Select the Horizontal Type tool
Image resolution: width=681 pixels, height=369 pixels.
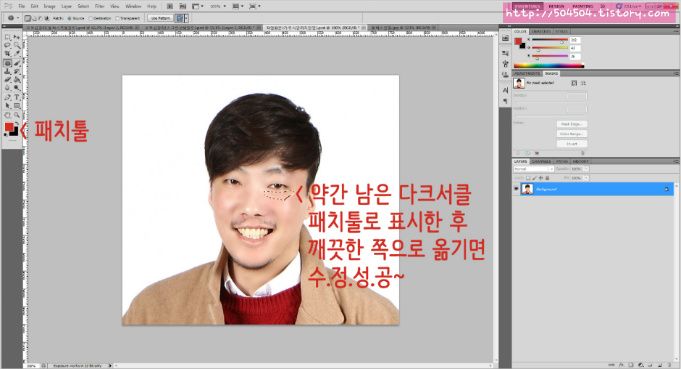[17, 97]
